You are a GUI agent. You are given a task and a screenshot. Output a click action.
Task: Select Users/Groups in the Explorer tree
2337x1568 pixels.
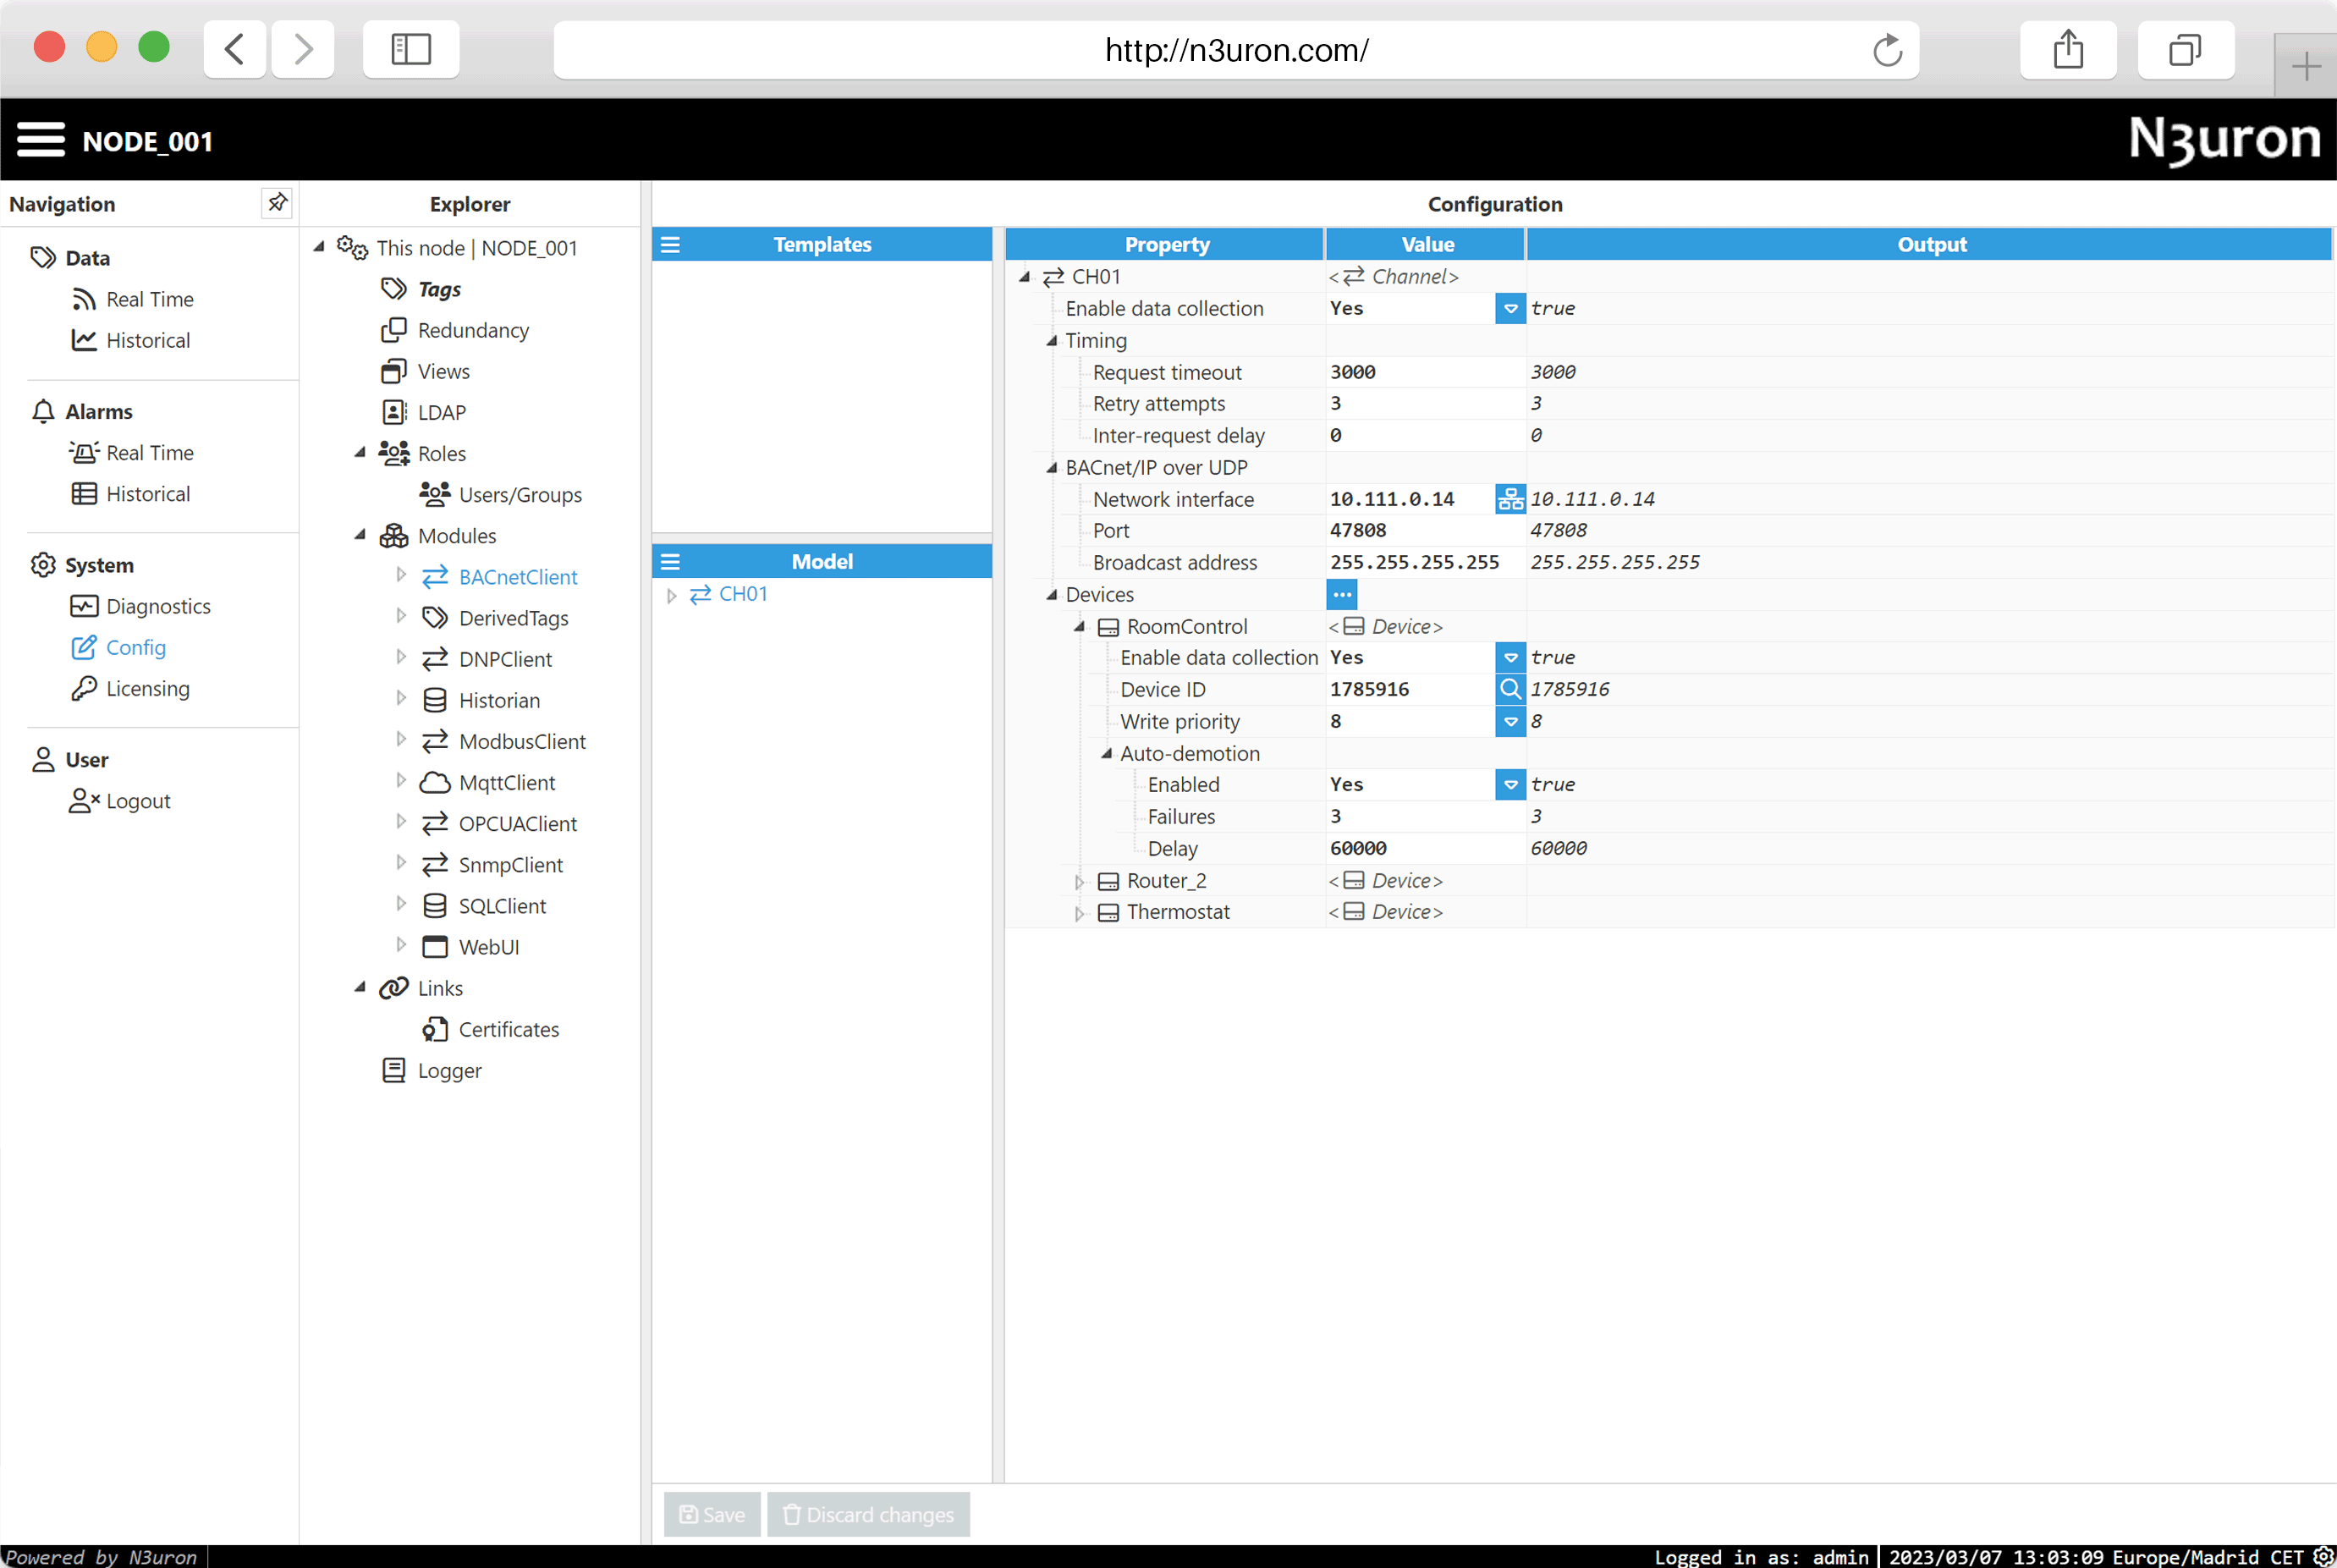click(x=501, y=494)
